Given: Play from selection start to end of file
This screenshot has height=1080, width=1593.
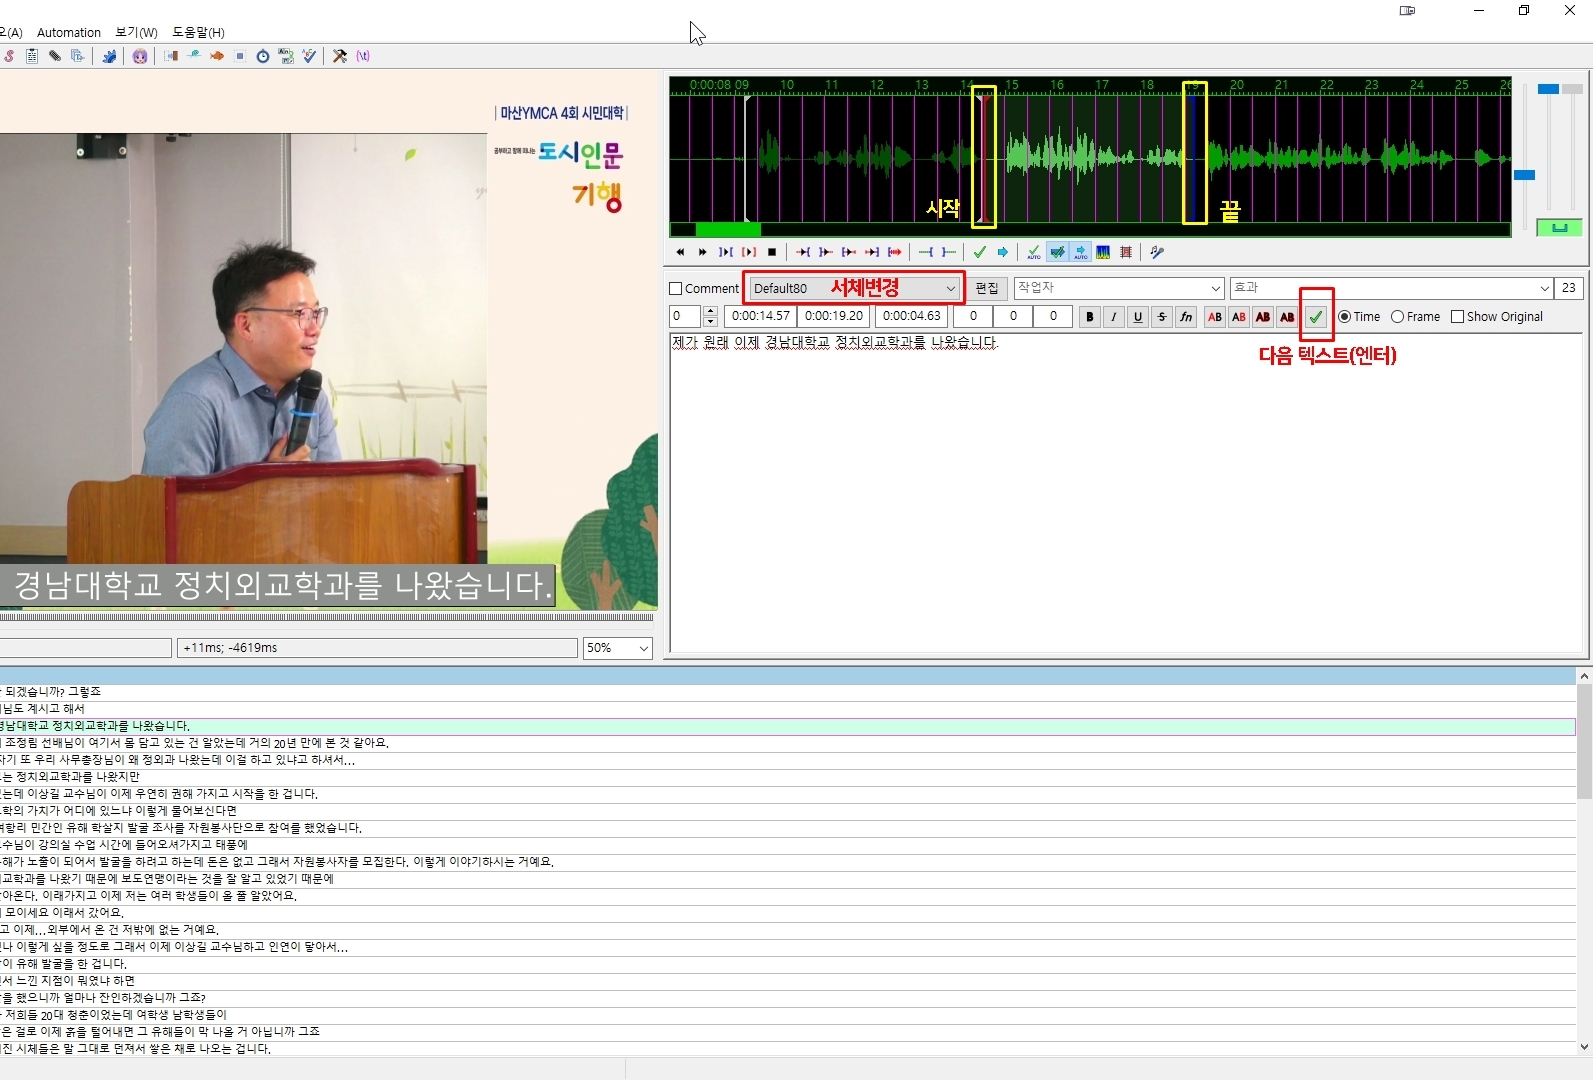Looking at the screenshot, I should click(895, 252).
